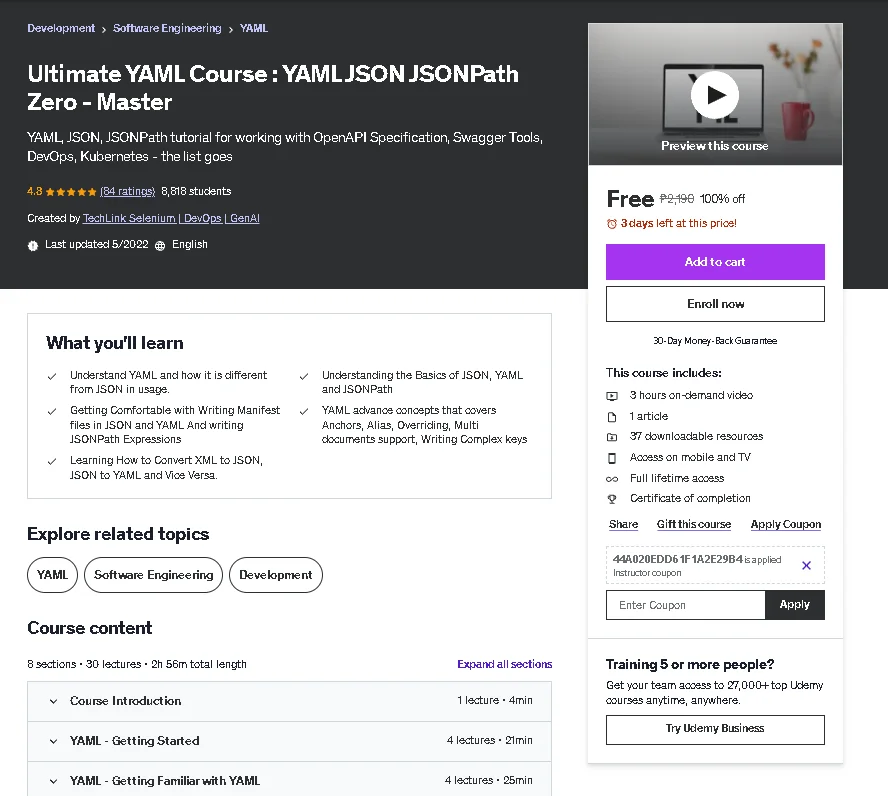Image resolution: width=888 pixels, height=796 pixels.
Task: Click the alarm clock icon beside 3 days left
Action: [612, 224]
